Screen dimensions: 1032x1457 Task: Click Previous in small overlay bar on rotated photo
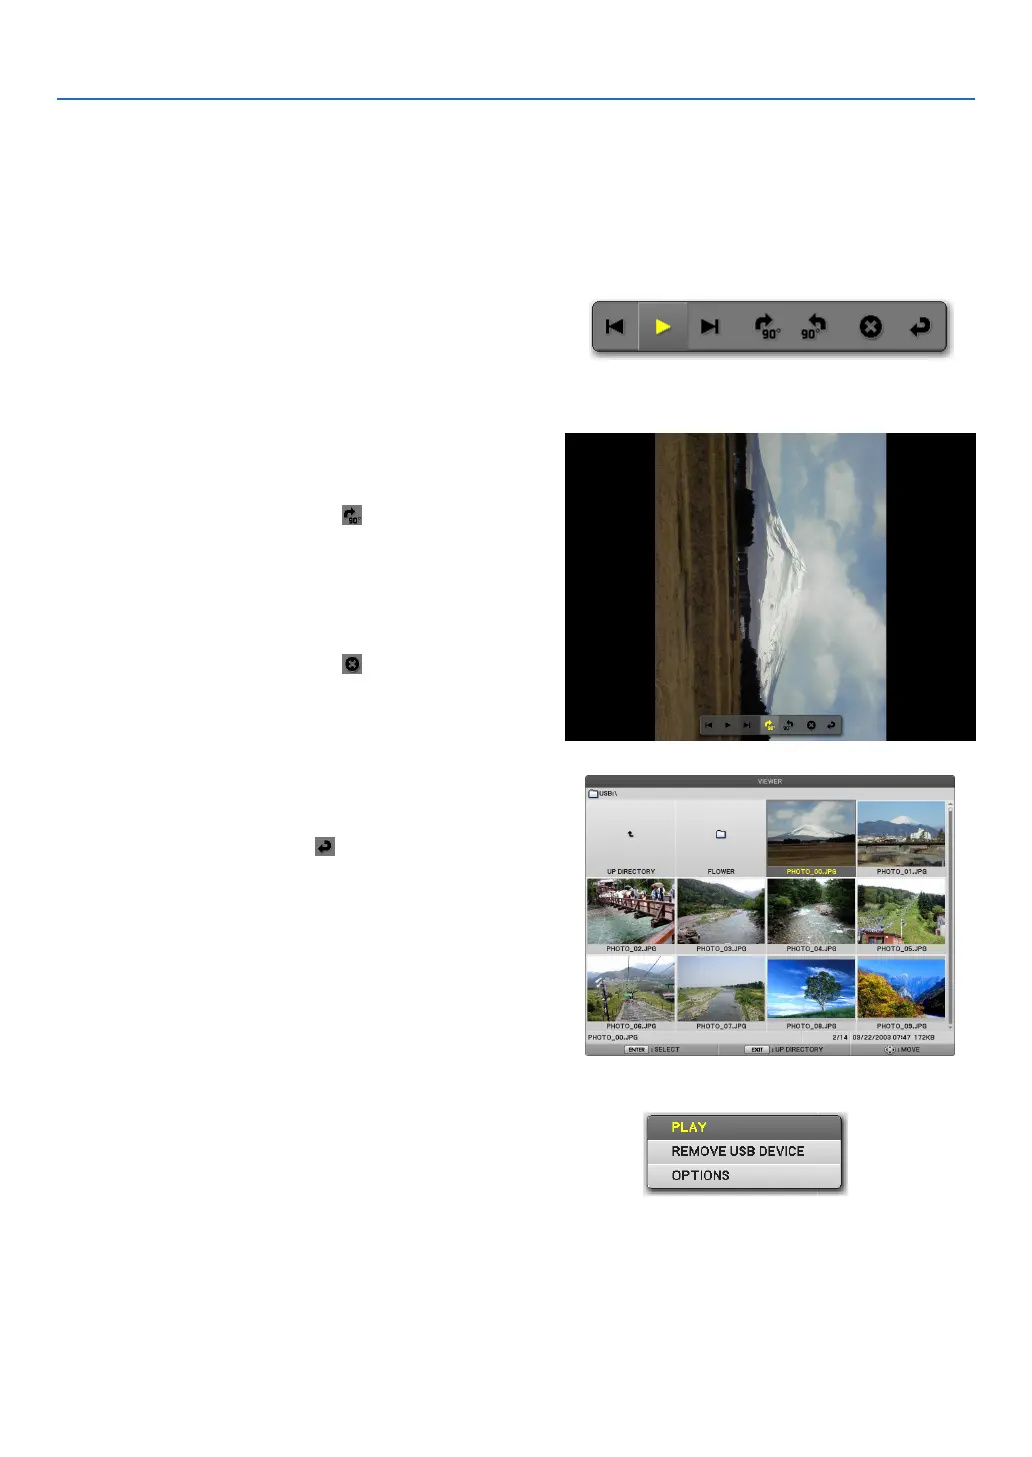(x=709, y=725)
